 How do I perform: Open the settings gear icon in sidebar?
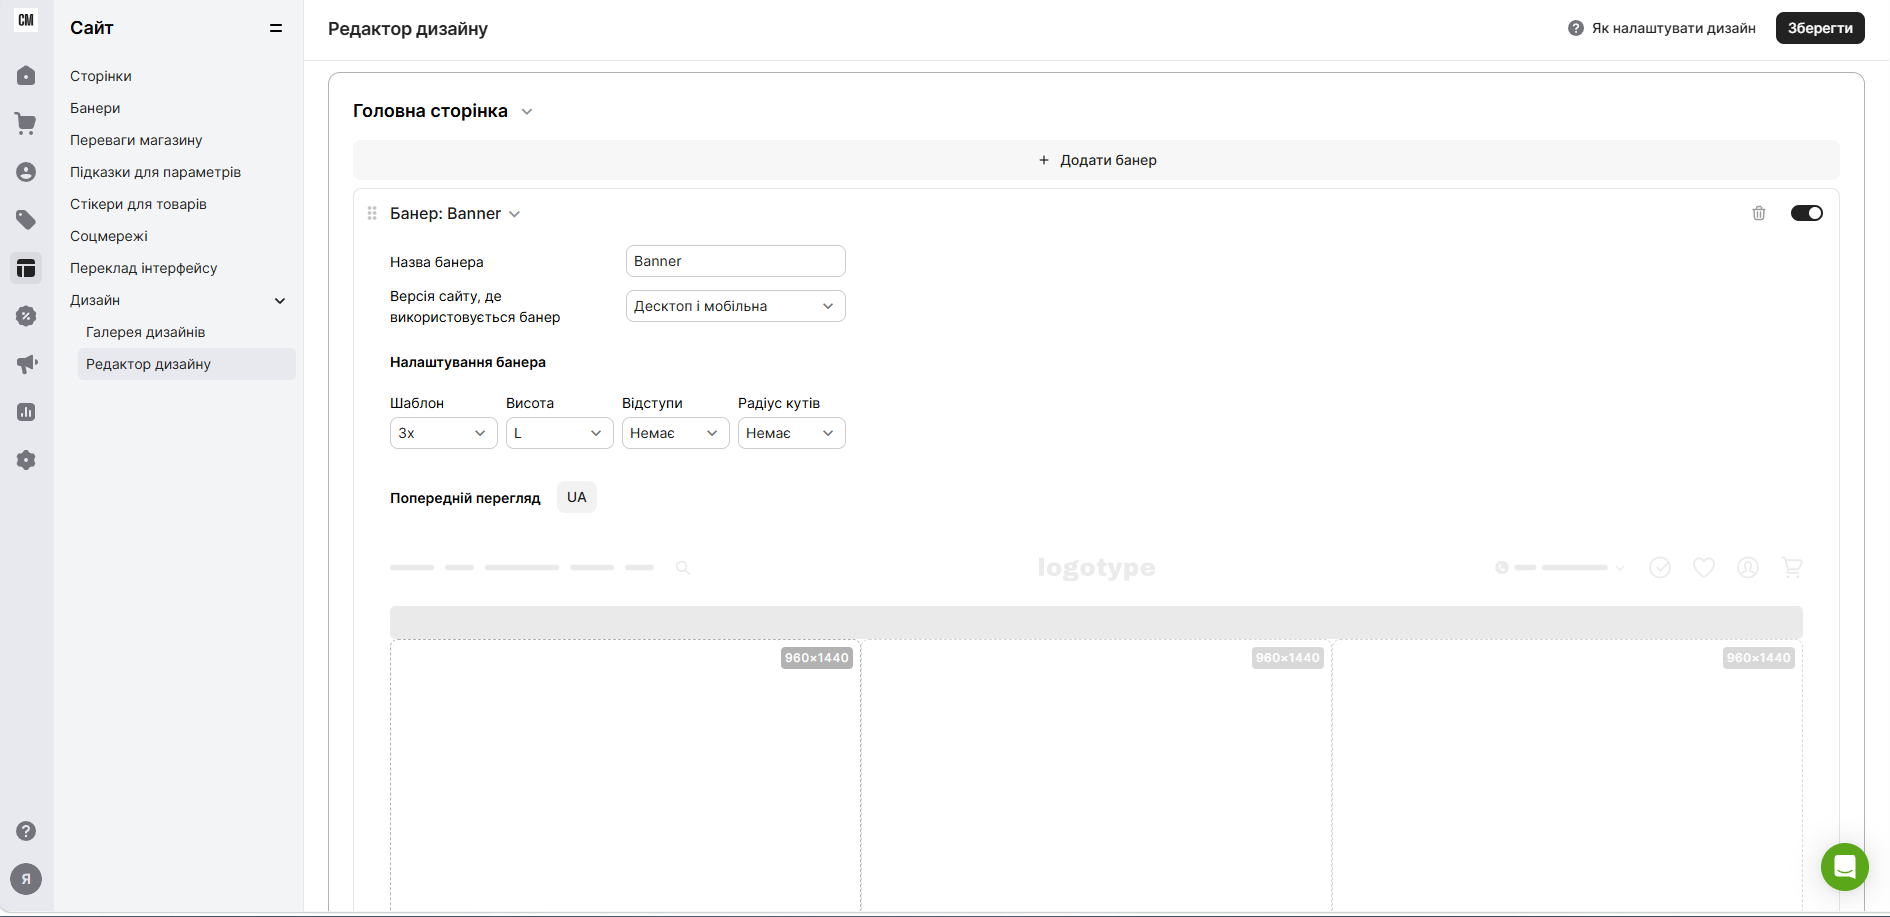pos(26,460)
